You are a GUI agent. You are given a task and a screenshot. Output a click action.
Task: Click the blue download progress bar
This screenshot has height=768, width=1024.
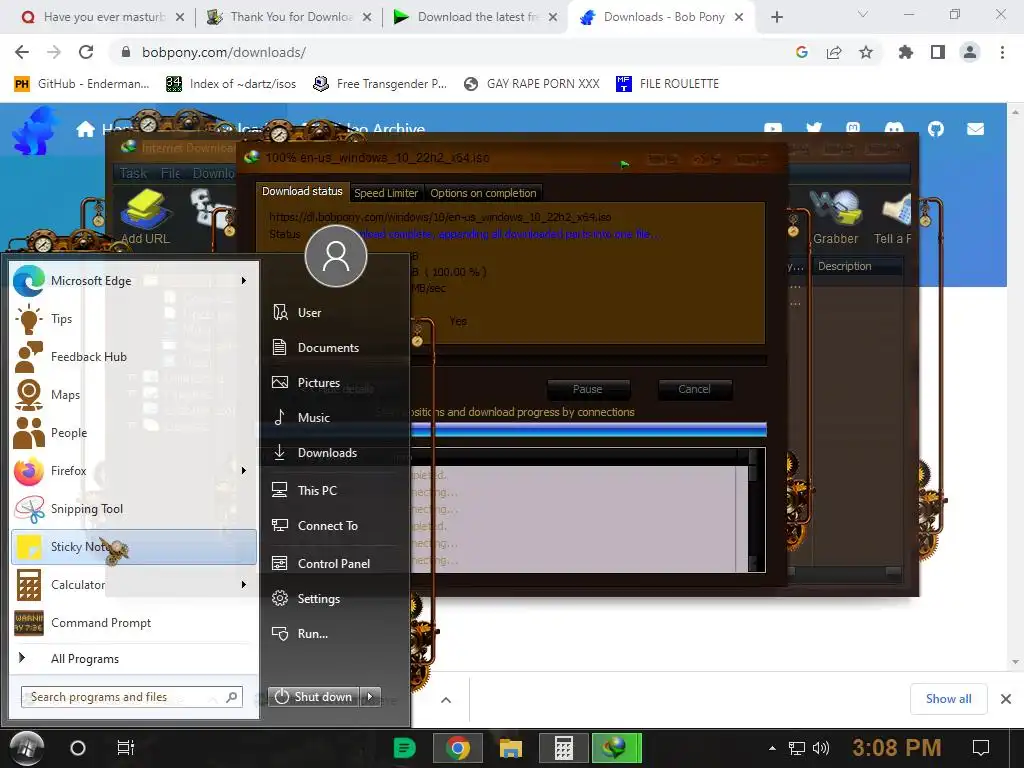[x=588, y=429]
